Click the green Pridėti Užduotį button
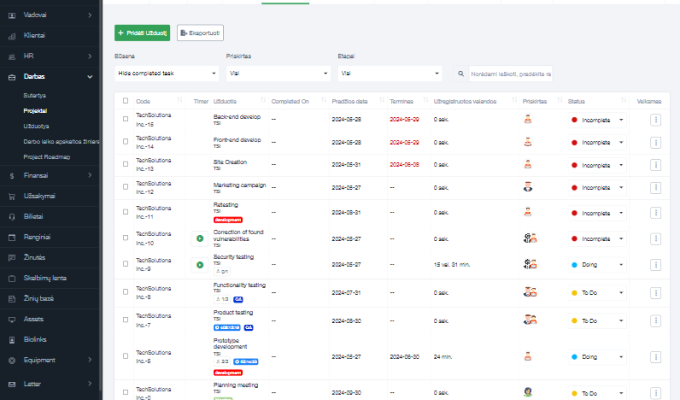Image resolution: width=680 pixels, height=400 pixels. [142, 33]
